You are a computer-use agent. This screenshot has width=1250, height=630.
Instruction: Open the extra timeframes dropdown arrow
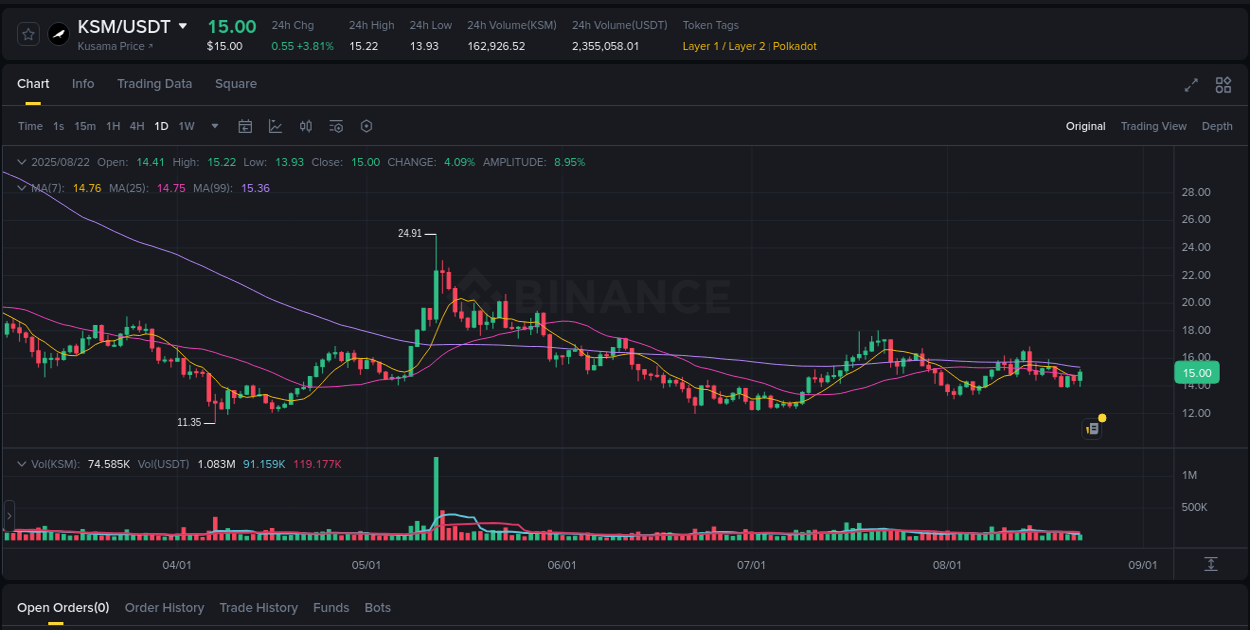tap(214, 126)
